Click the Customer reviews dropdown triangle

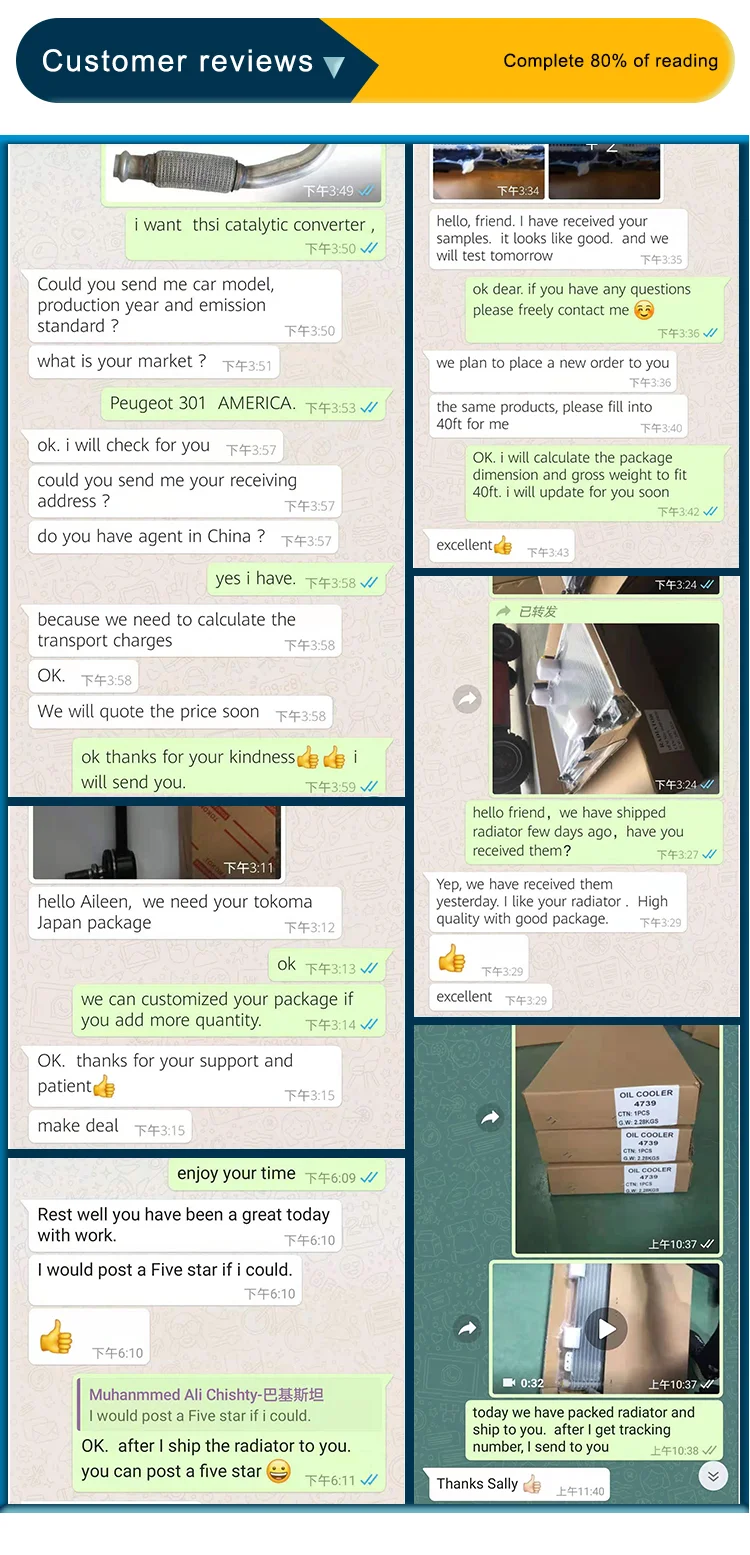(x=334, y=67)
